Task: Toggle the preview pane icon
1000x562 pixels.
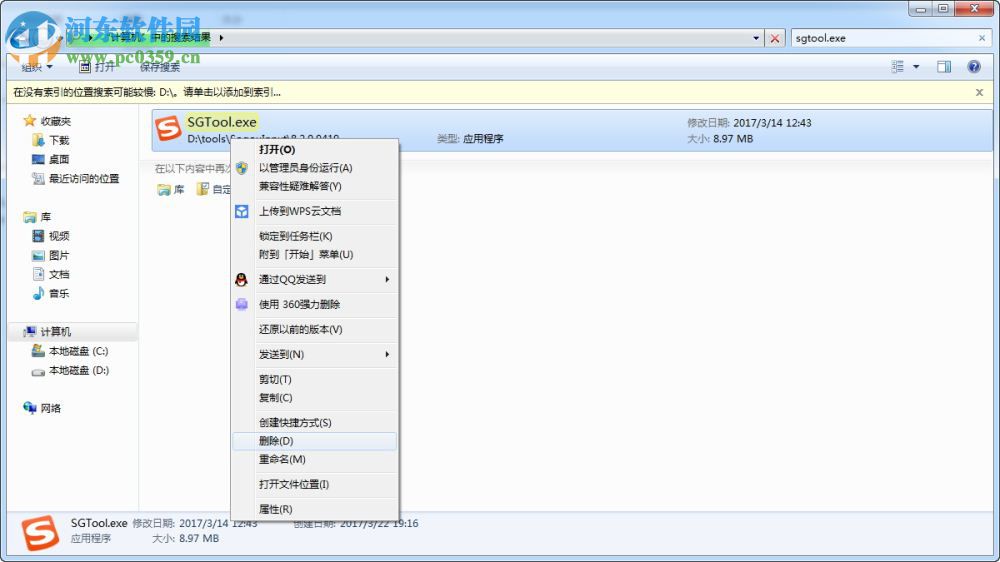Action: tap(944, 66)
